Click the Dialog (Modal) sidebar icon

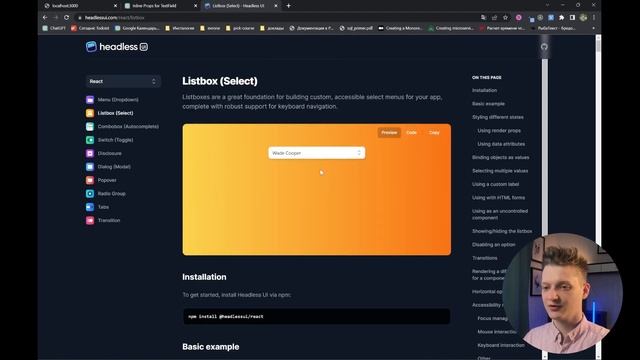pos(90,167)
